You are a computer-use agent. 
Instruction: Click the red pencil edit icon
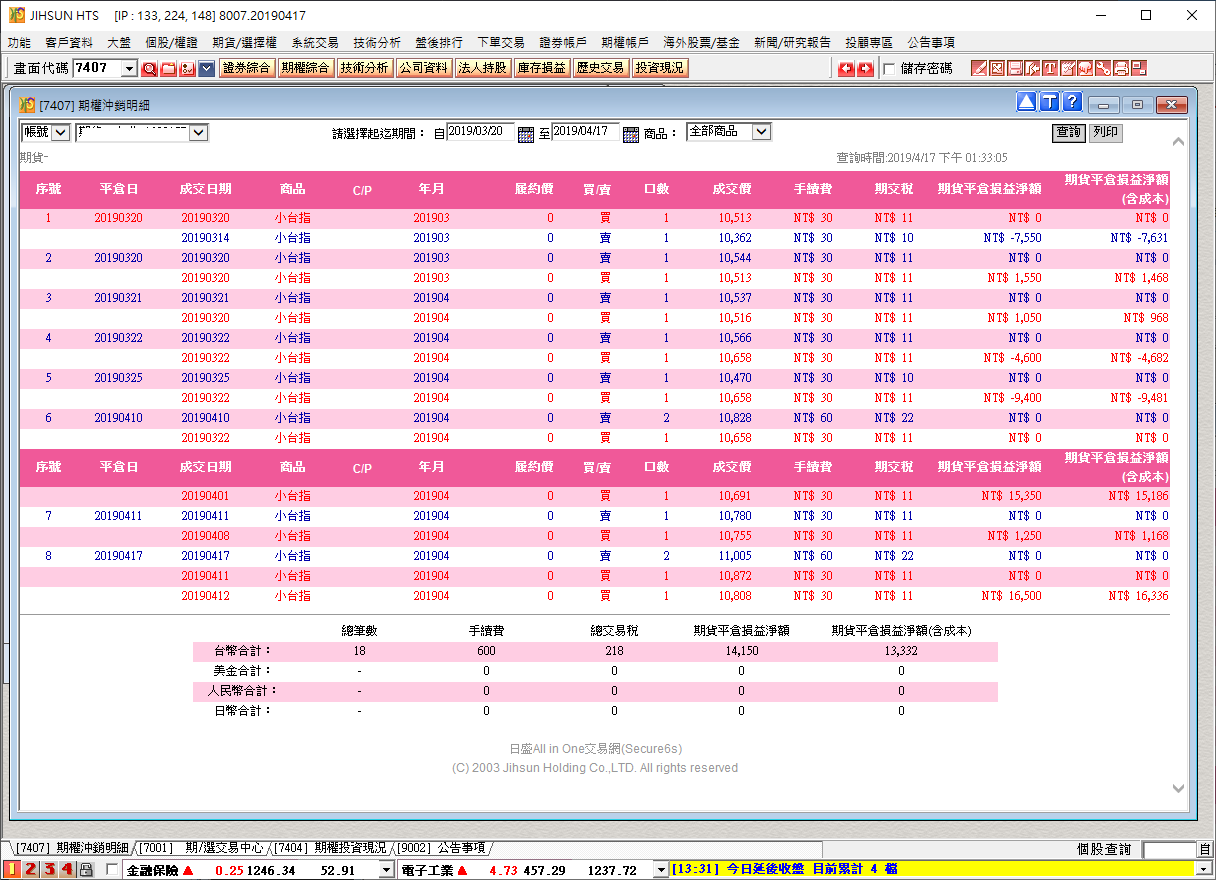tap(979, 68)
